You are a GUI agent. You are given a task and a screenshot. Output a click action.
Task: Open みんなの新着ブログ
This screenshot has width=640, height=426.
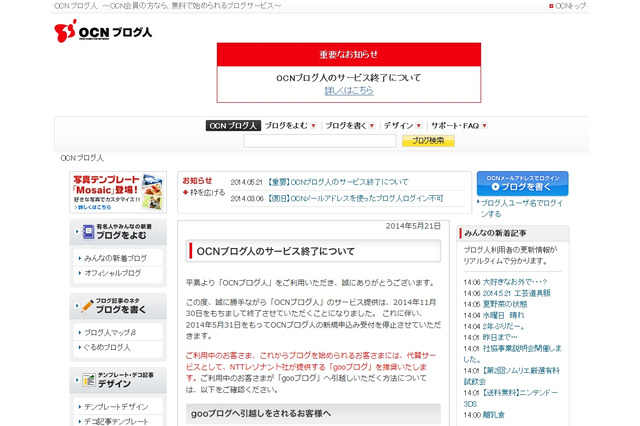point(116,258)
